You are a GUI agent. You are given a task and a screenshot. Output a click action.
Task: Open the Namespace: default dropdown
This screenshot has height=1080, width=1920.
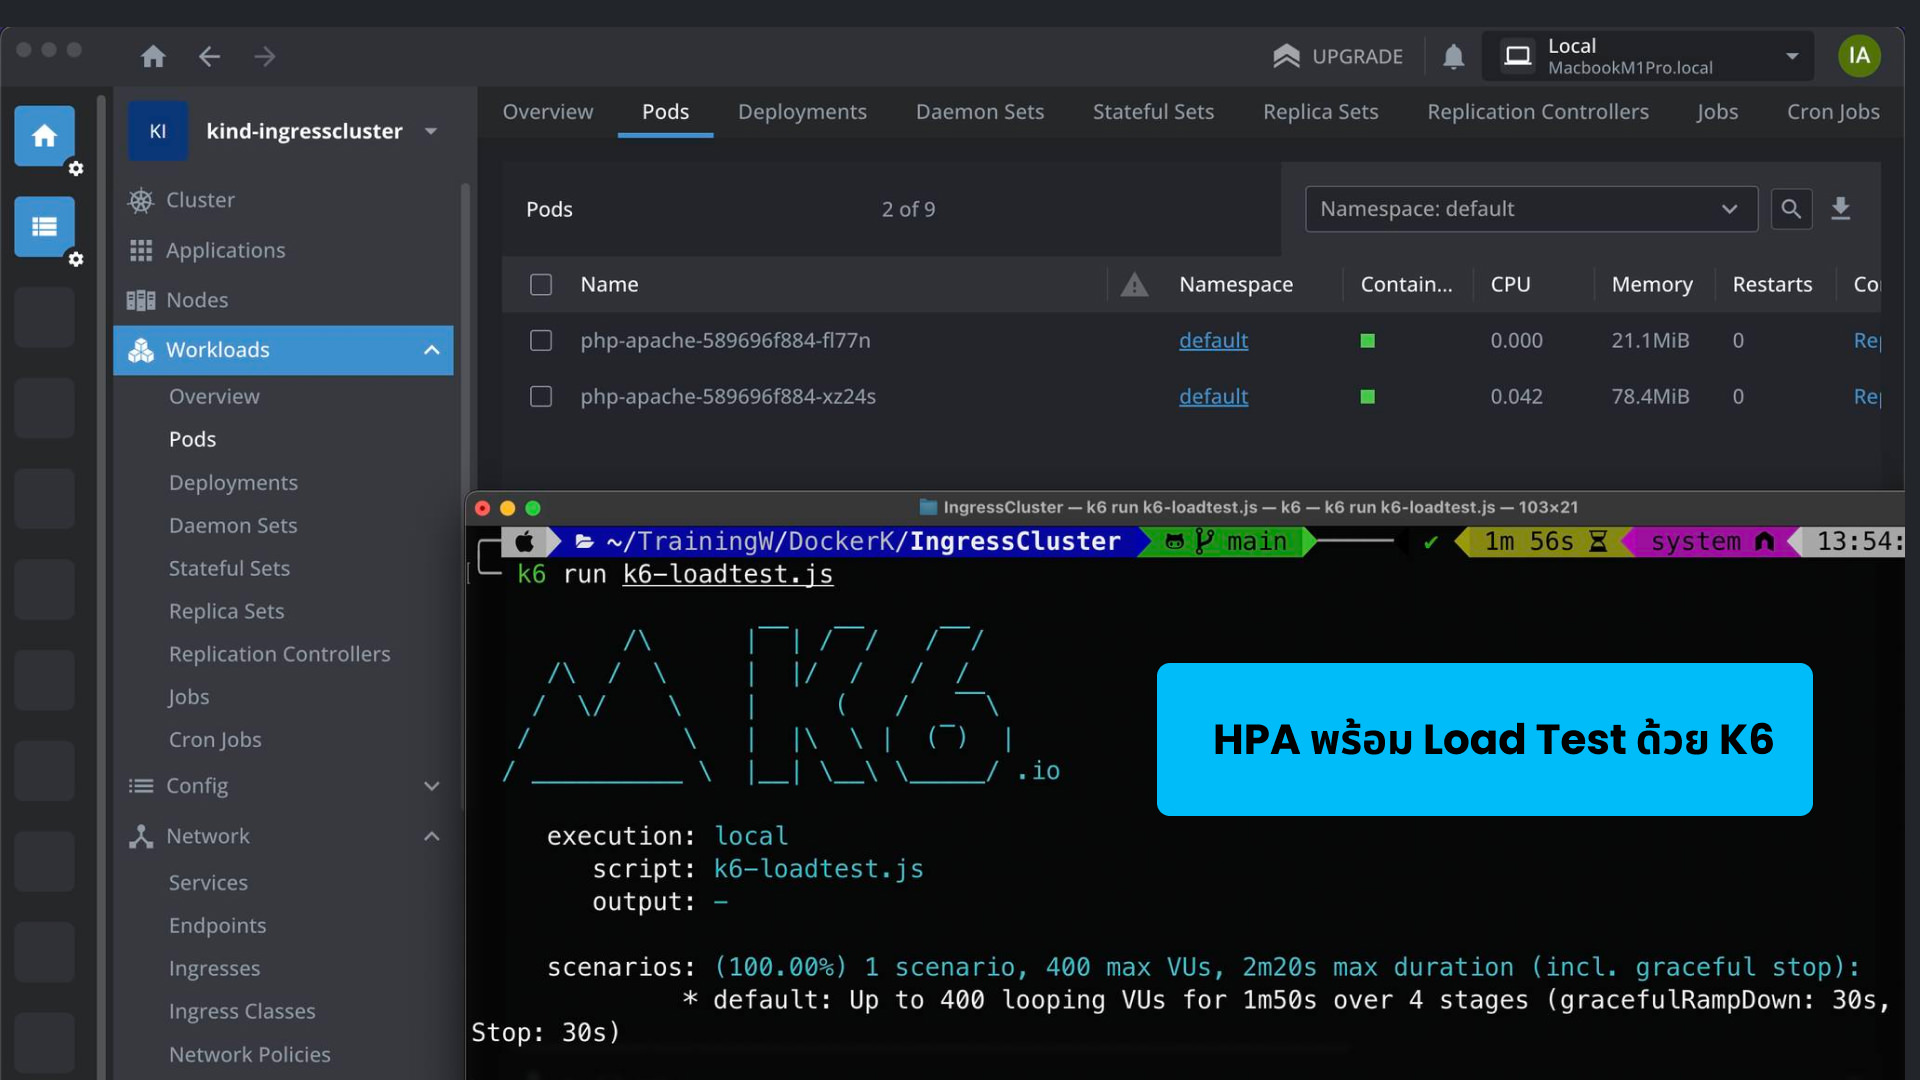click(x=1531, y=209)
